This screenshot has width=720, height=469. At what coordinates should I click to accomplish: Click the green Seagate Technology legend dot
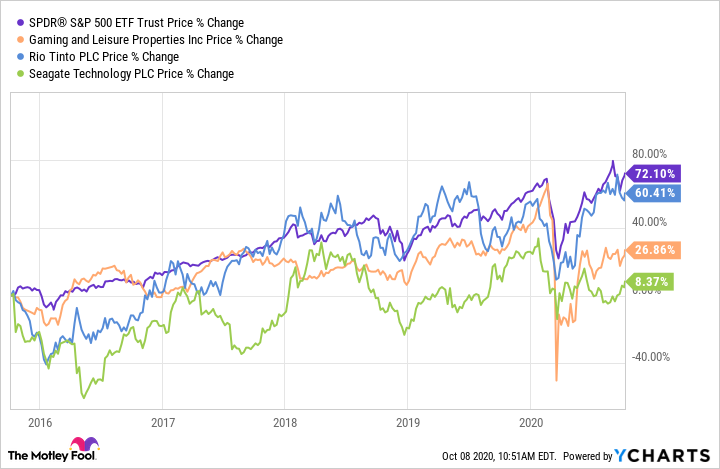click(12, 74)
